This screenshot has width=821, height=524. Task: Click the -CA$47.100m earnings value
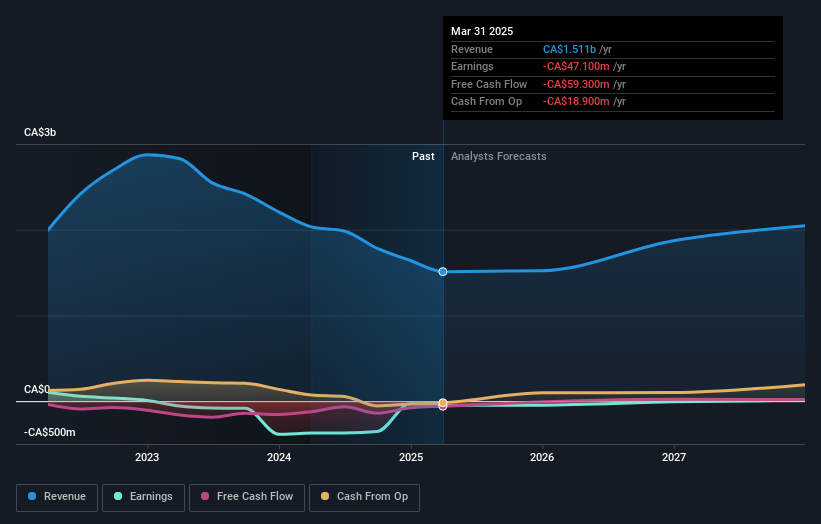click(576, 66)
